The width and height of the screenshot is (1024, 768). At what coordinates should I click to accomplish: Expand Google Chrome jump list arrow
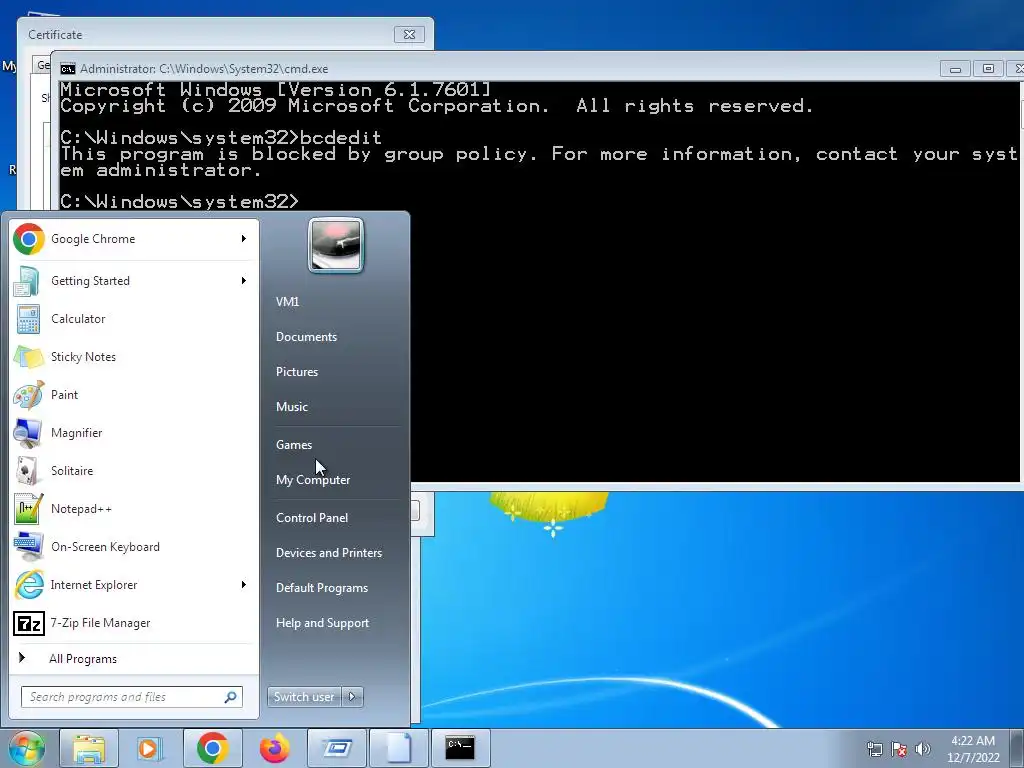[x=244, y=239]
